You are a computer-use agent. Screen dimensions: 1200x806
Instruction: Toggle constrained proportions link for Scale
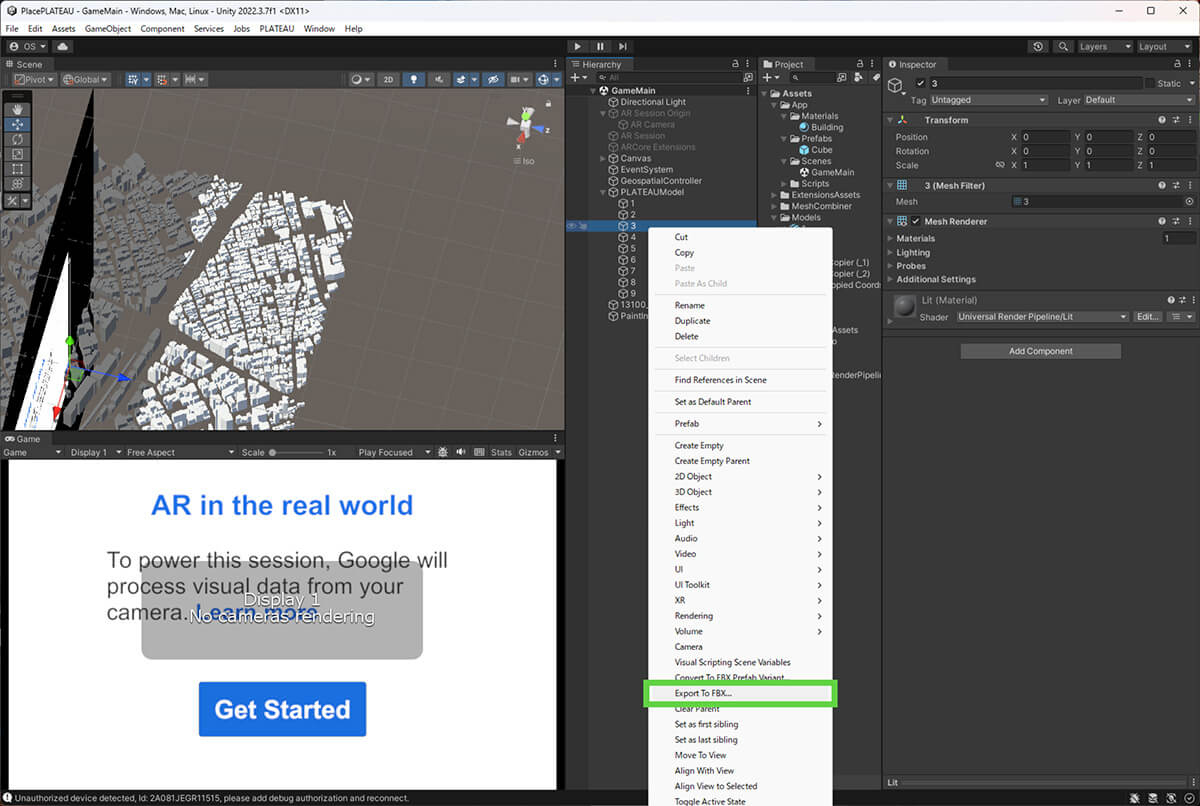(x=999, y=166)
